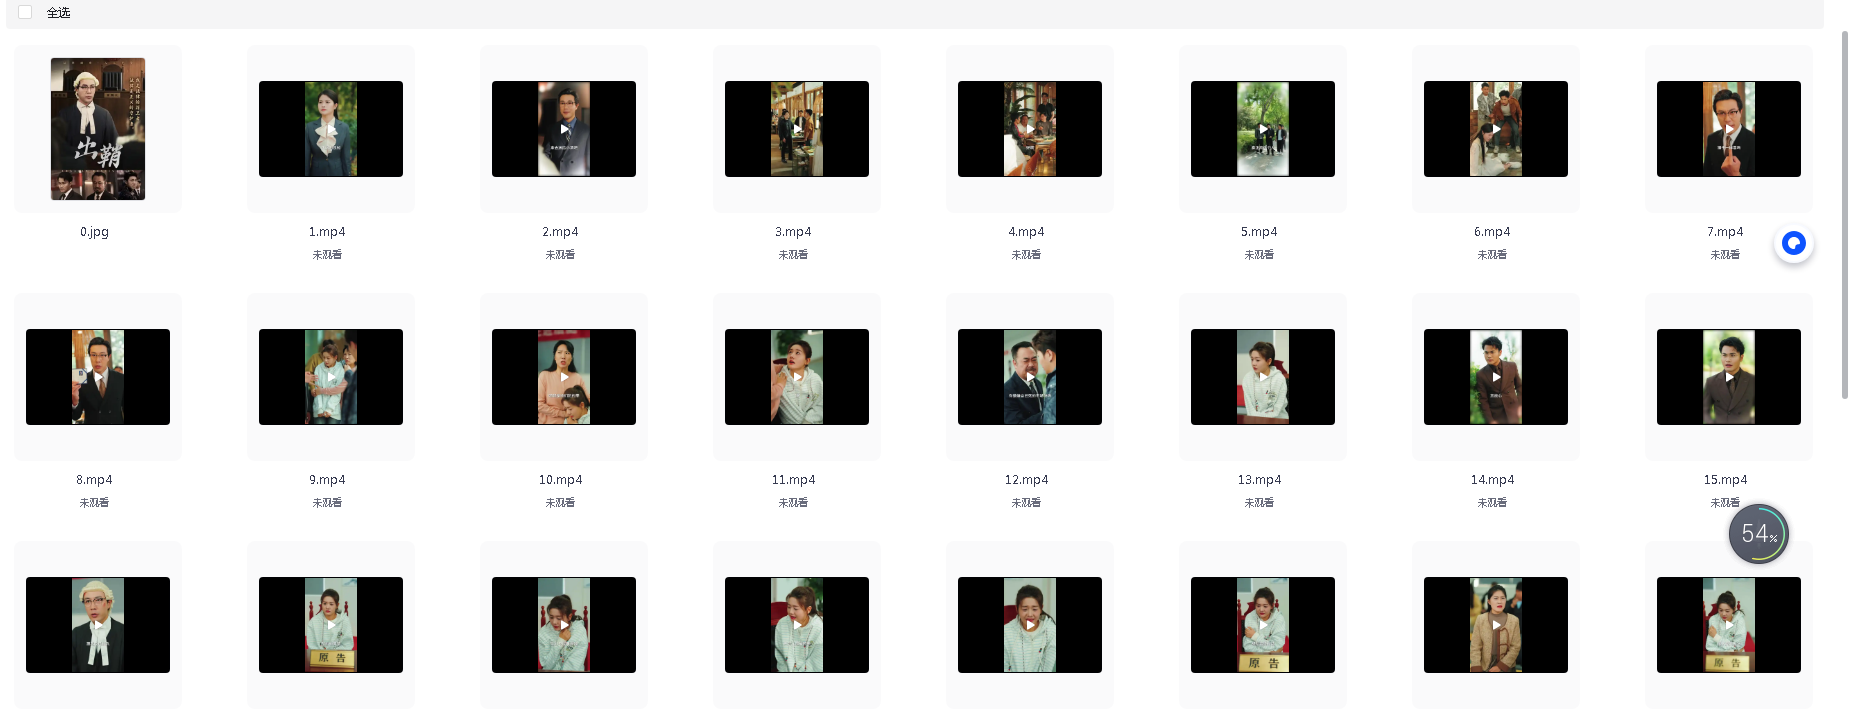Click the 未观看 status under 8.mp4
The height and width of the screenshot is (719, 1850).
[x=94, y=503]
